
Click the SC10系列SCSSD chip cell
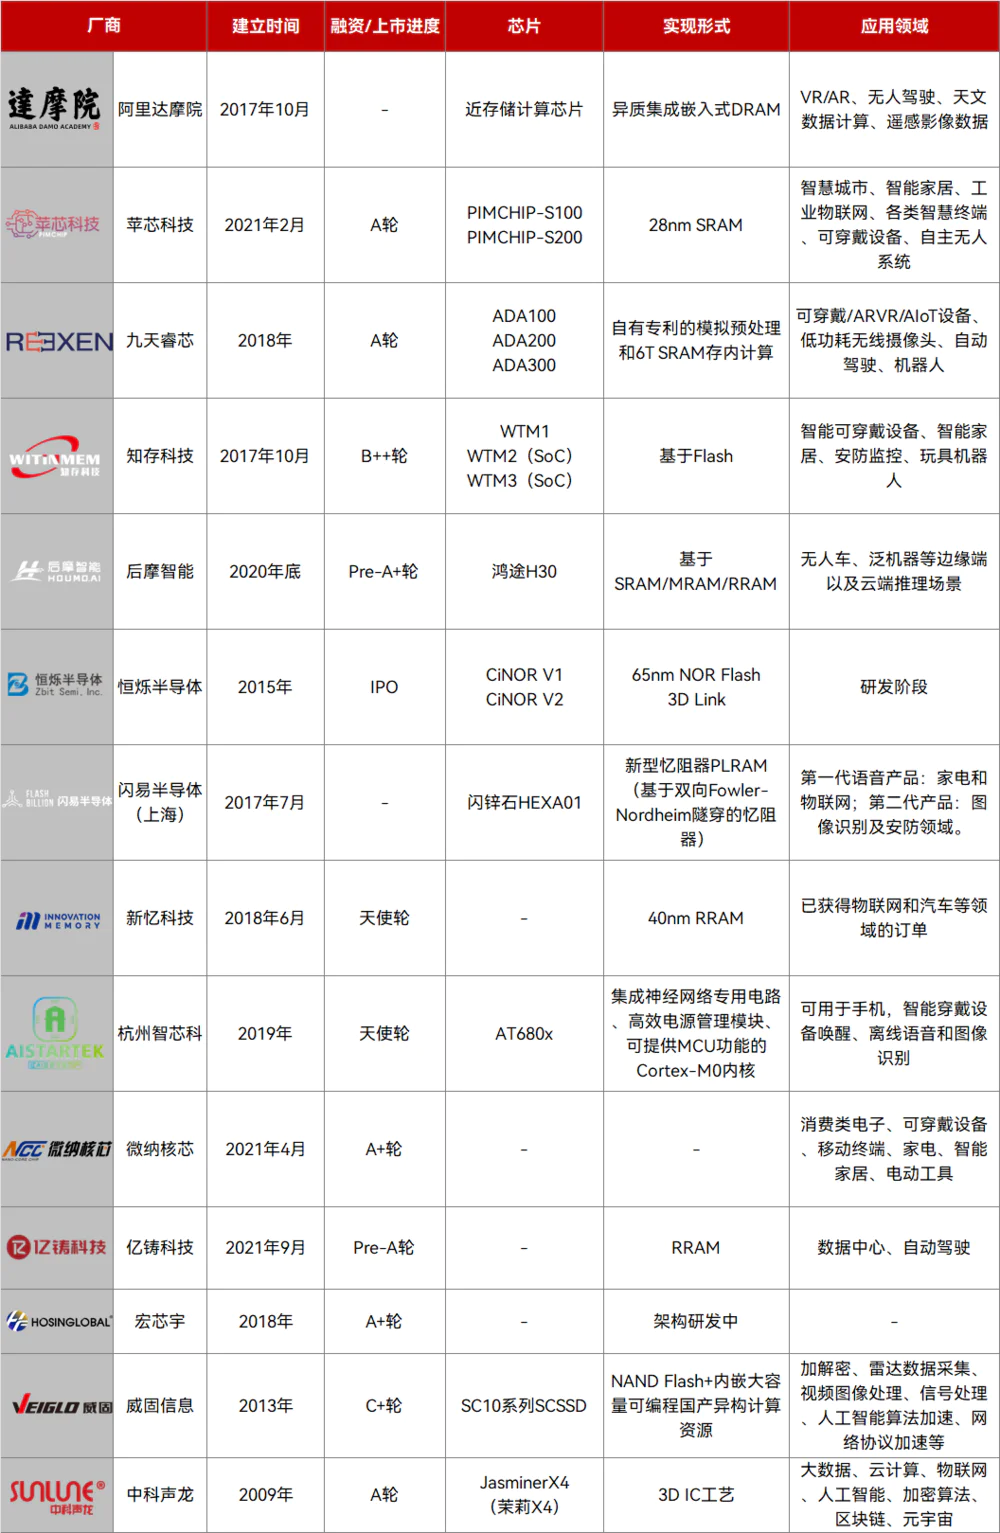pyautogui.click(x=524, y=1406)
